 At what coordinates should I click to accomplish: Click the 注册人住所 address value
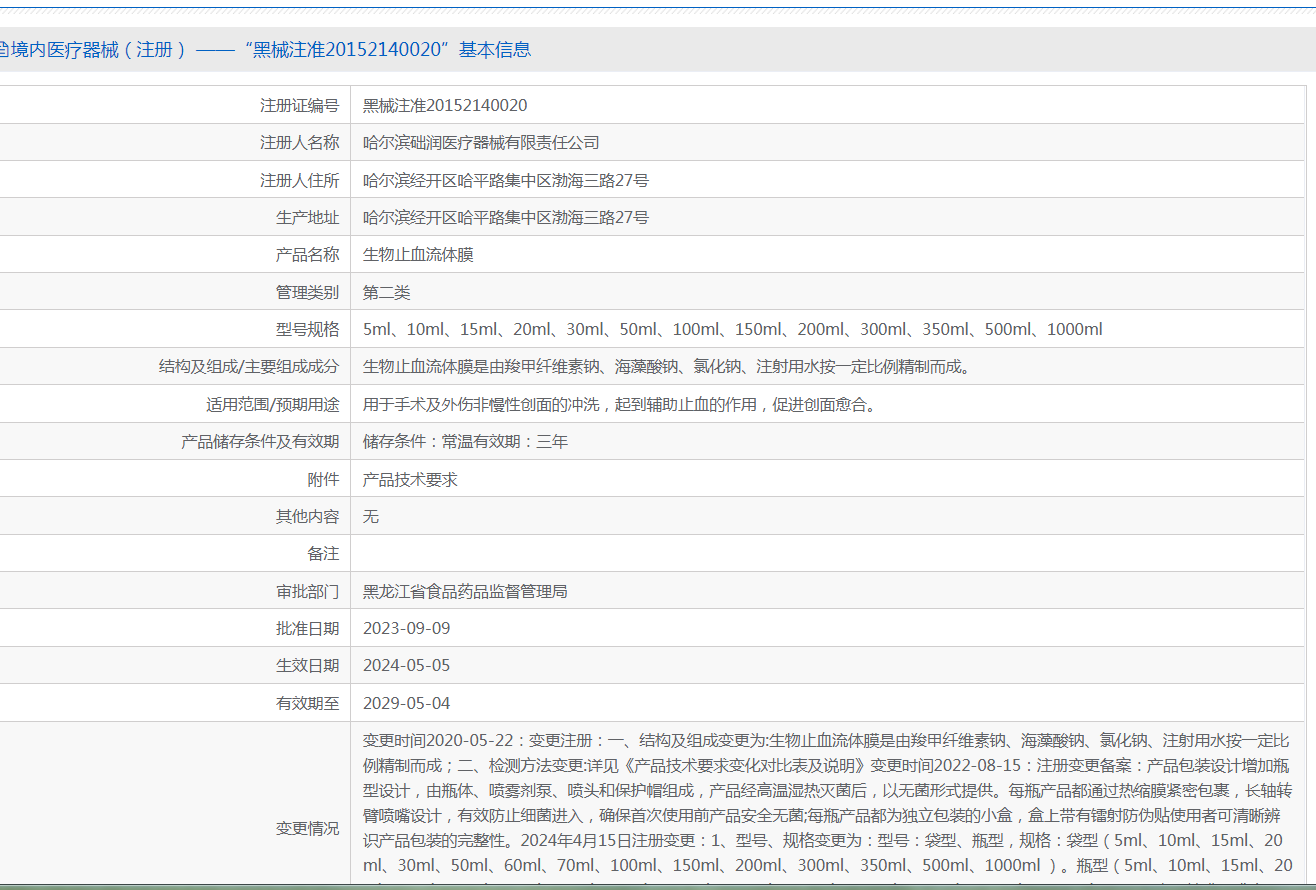tap(505, 181)
